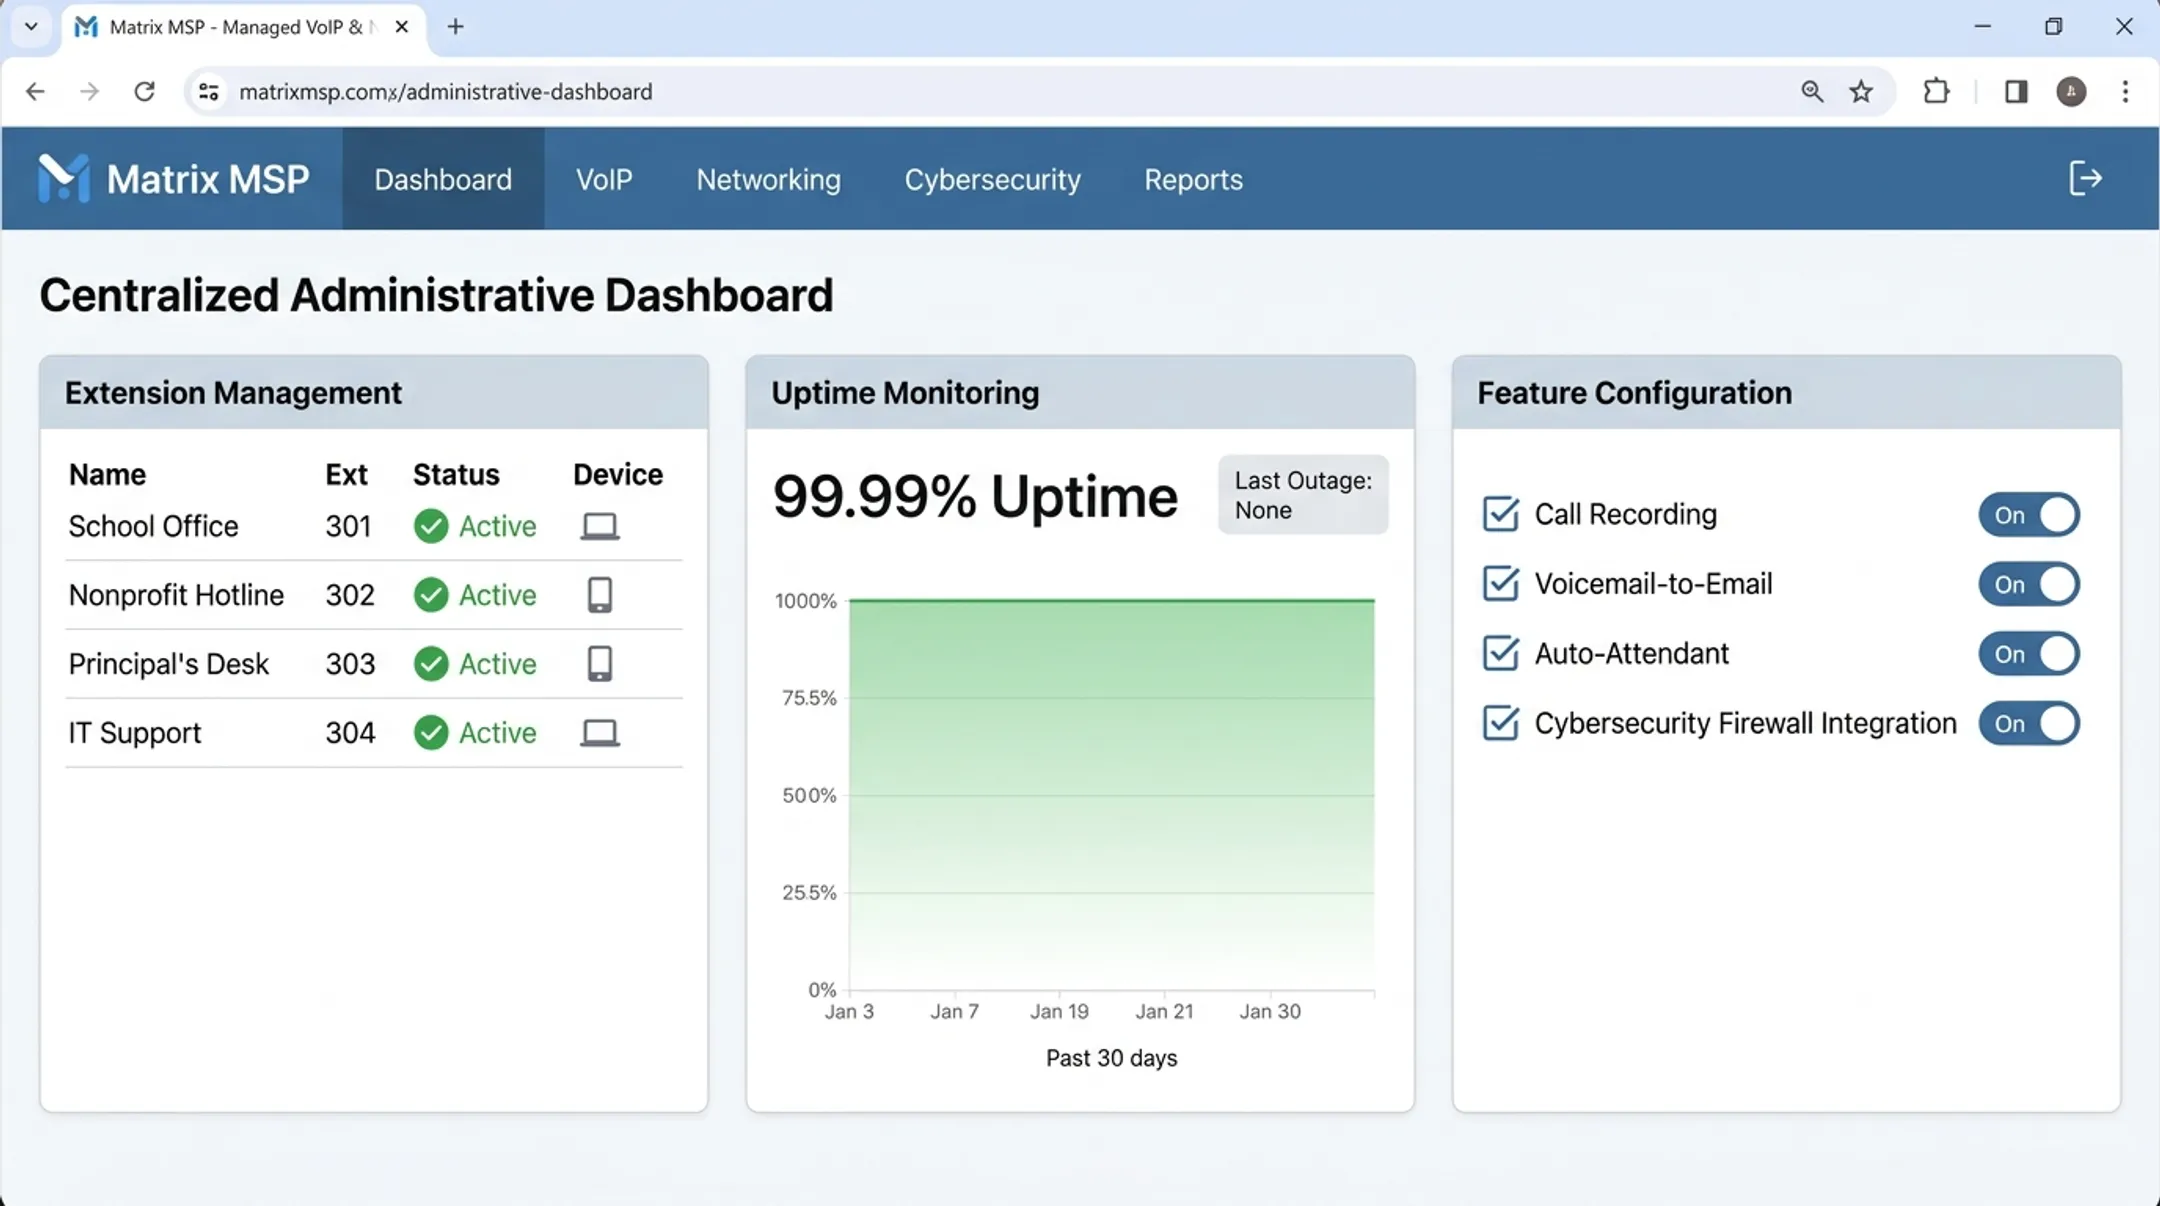Click laptop device icon for IT Support
The height and width of the screenshot is (1206, 2160).
click(x=600, y=733)
